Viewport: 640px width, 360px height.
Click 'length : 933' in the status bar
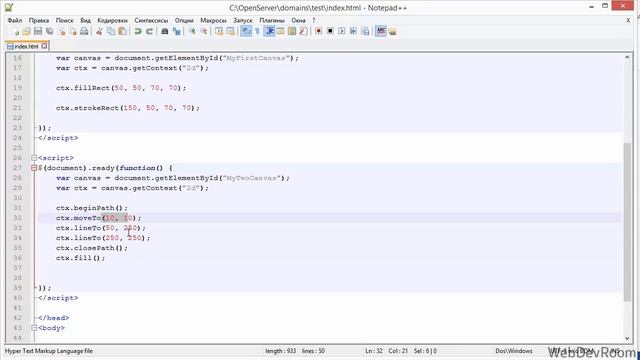coord(280,351)
